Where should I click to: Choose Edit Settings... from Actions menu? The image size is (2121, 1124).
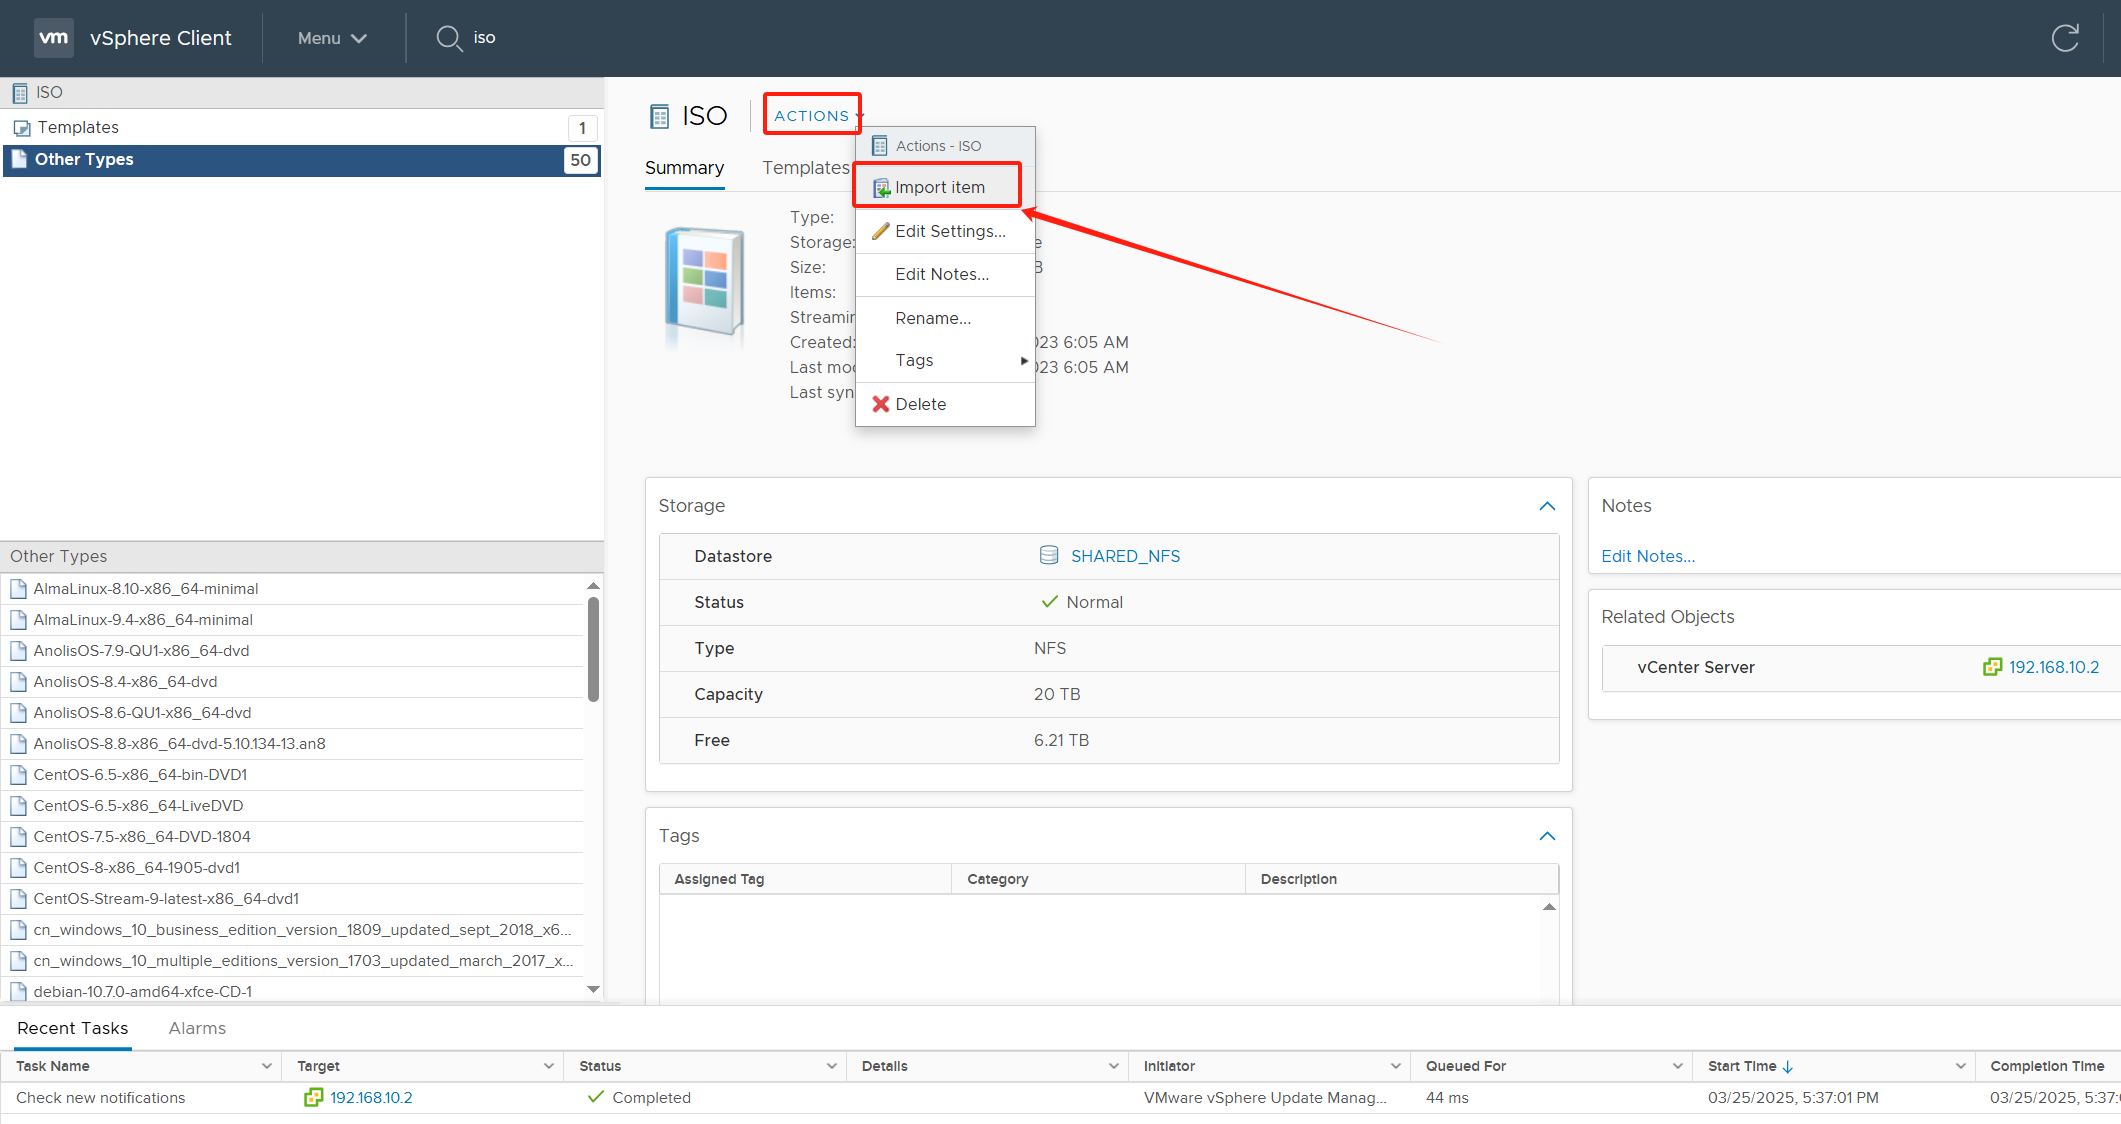click(x=945, y=231)
